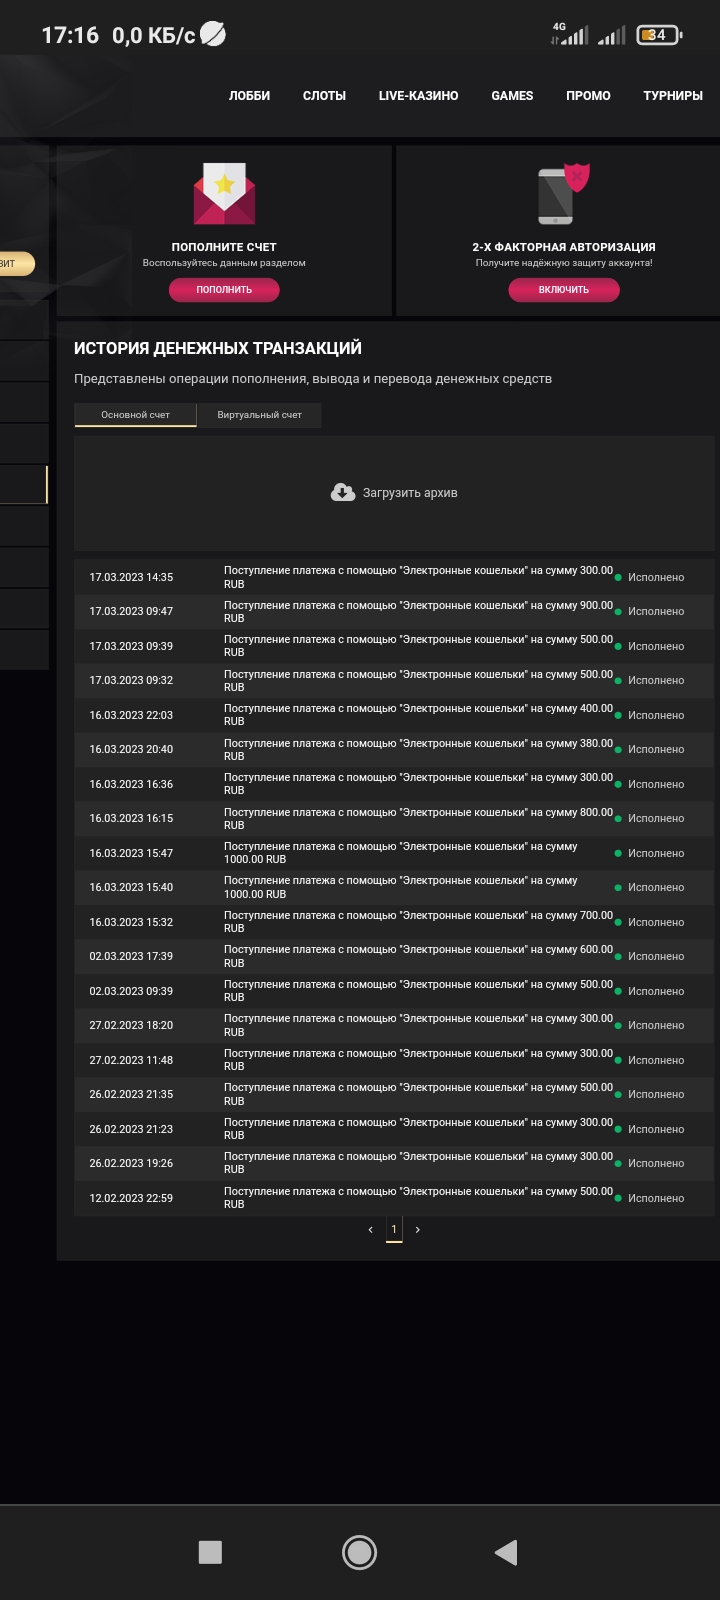Image resolution: width=720 pixels, height=1600 pixels.
Task: Tap the Android back navigation button
Action: pyautogui.click(x=506, y=1553)
